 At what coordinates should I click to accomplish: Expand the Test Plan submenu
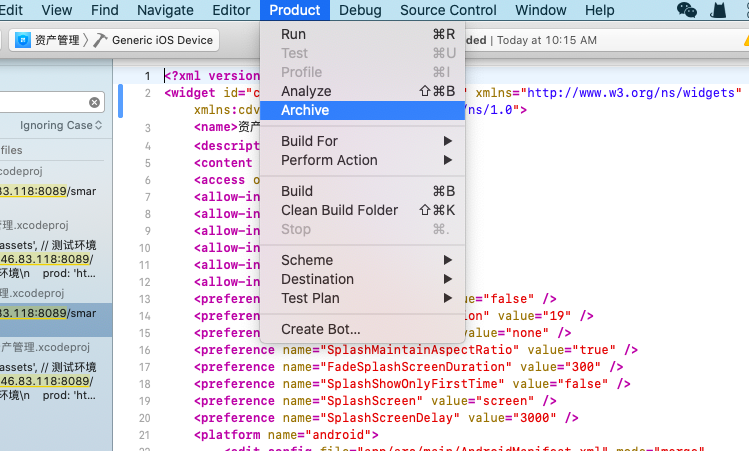click(363, 298)
